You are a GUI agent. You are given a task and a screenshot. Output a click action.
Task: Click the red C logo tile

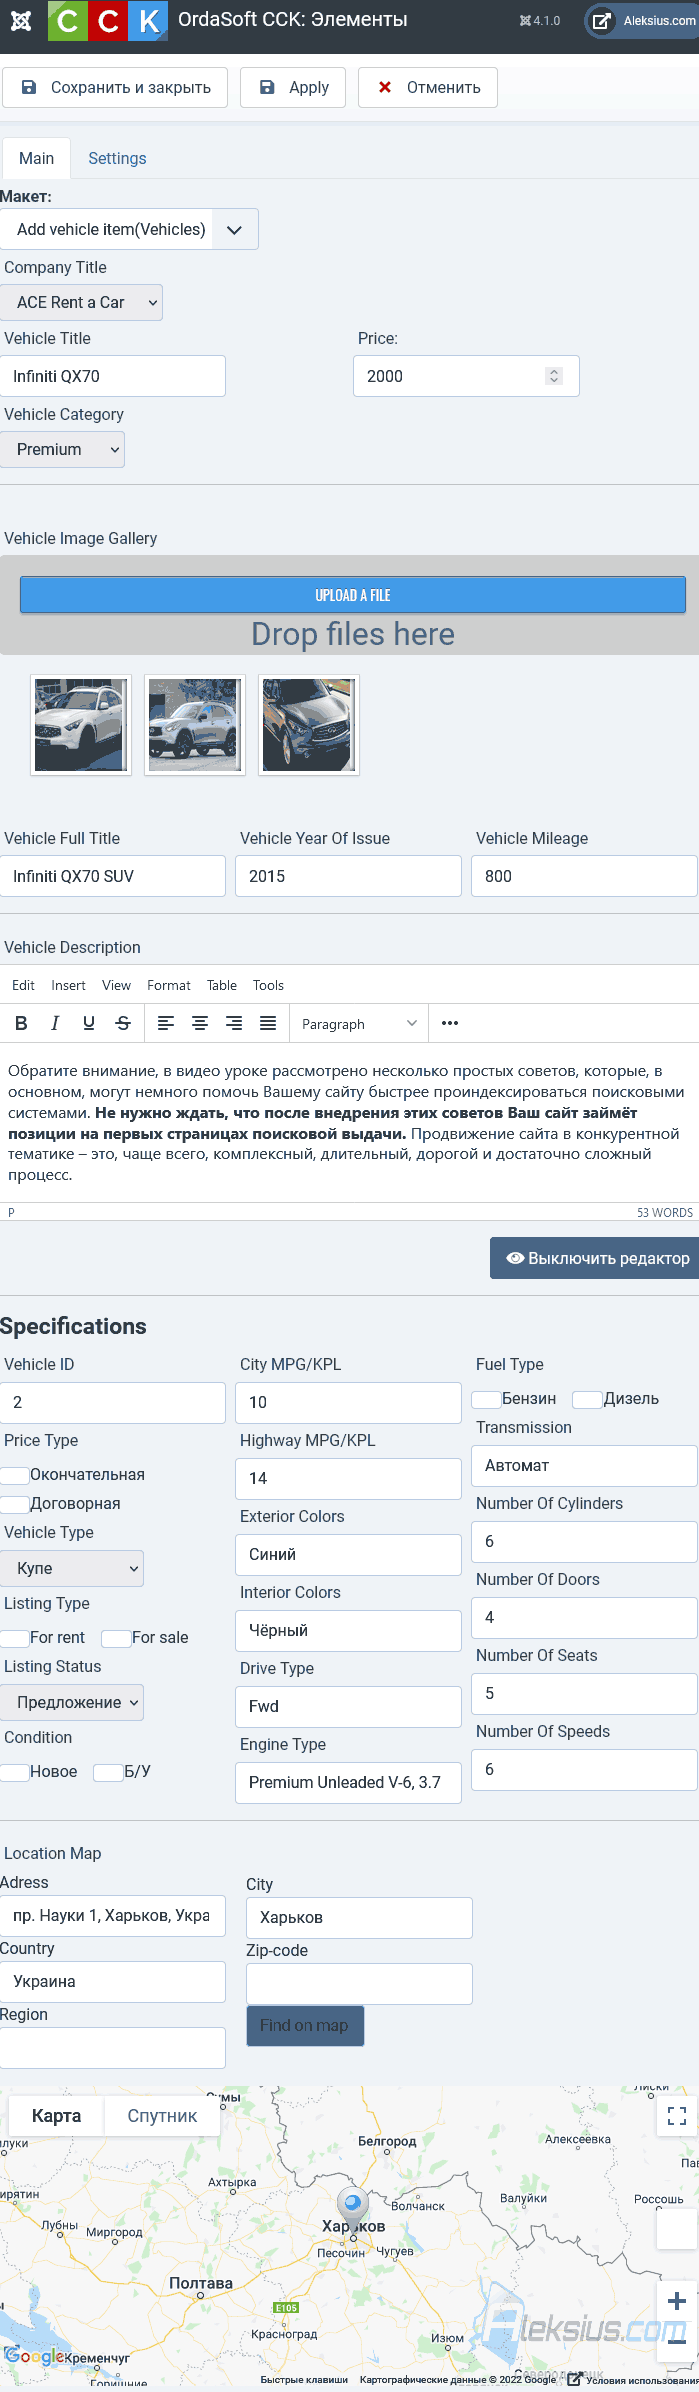(108, 21)
